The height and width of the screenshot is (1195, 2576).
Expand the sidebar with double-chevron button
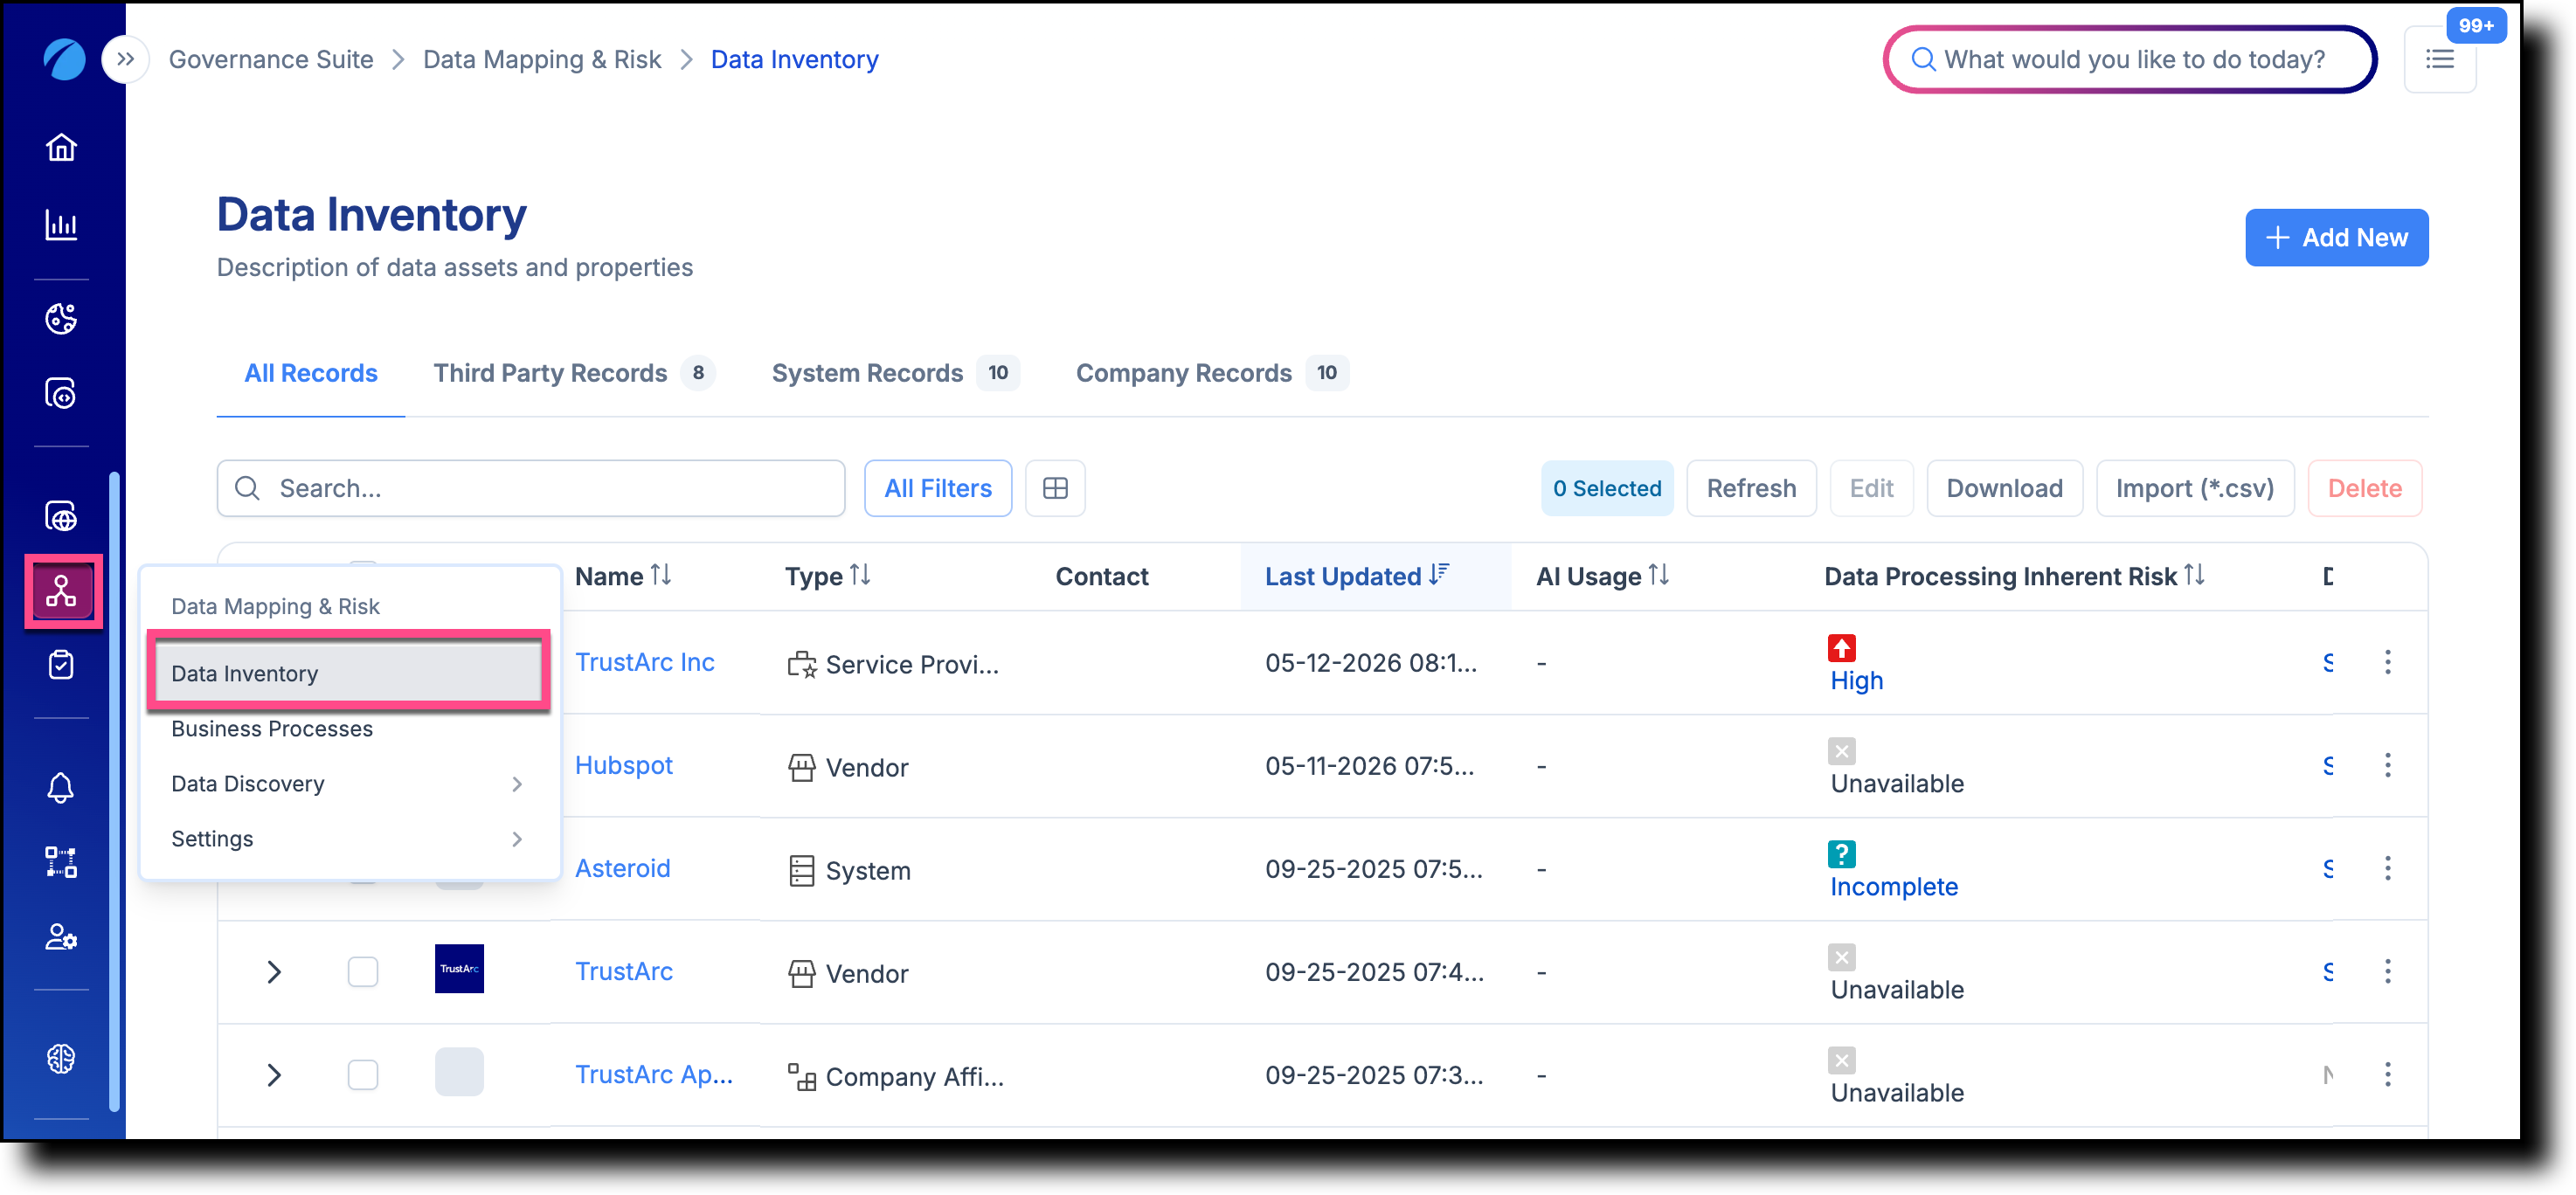point(125,59)
